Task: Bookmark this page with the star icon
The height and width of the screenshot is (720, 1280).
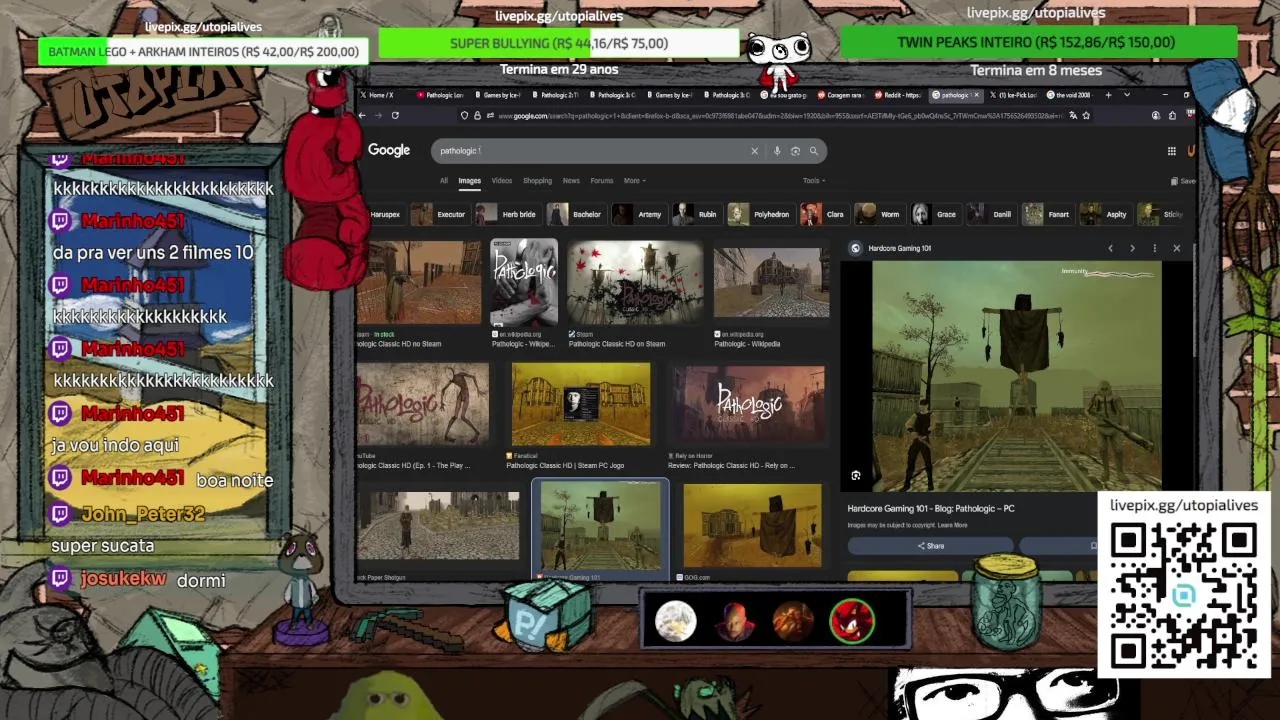Action: pos(1086,115)
